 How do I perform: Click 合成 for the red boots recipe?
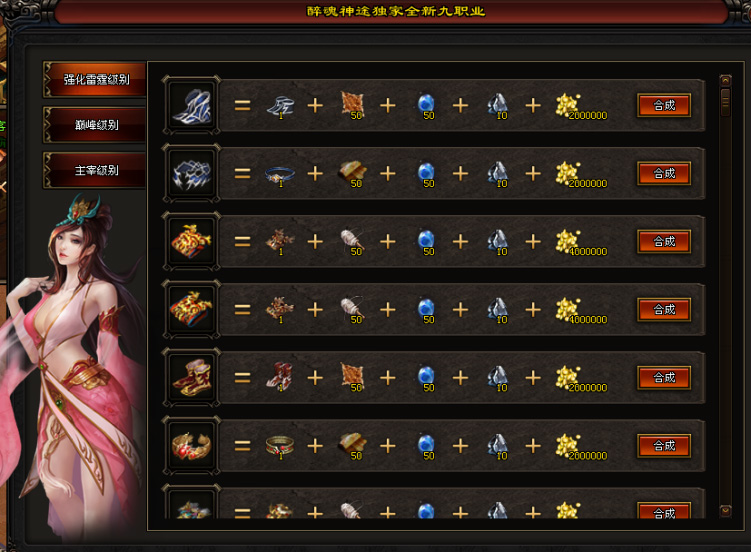coord(664,378)
